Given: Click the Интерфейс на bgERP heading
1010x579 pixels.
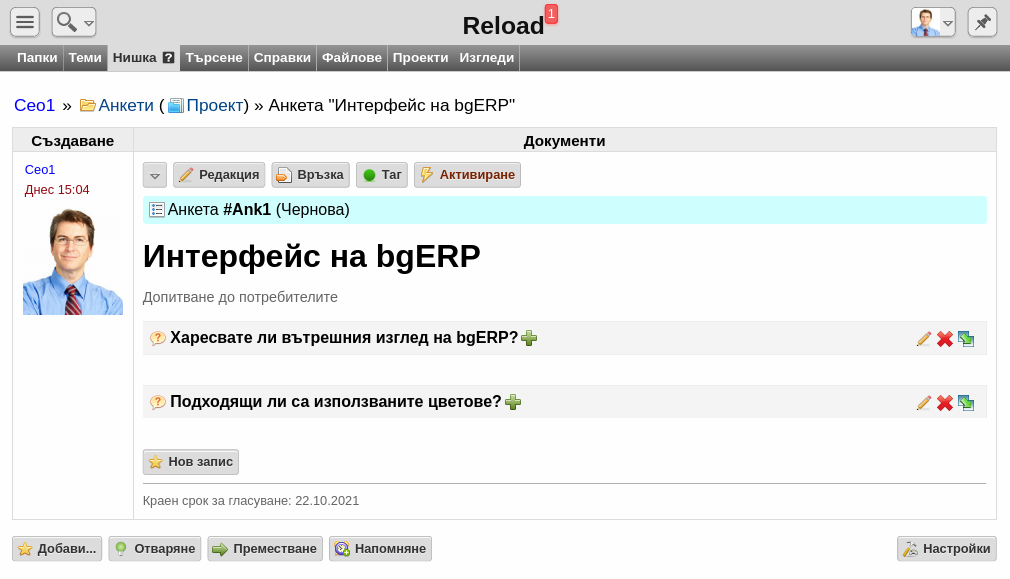Looking at the screenshot, I should [312, 256].
